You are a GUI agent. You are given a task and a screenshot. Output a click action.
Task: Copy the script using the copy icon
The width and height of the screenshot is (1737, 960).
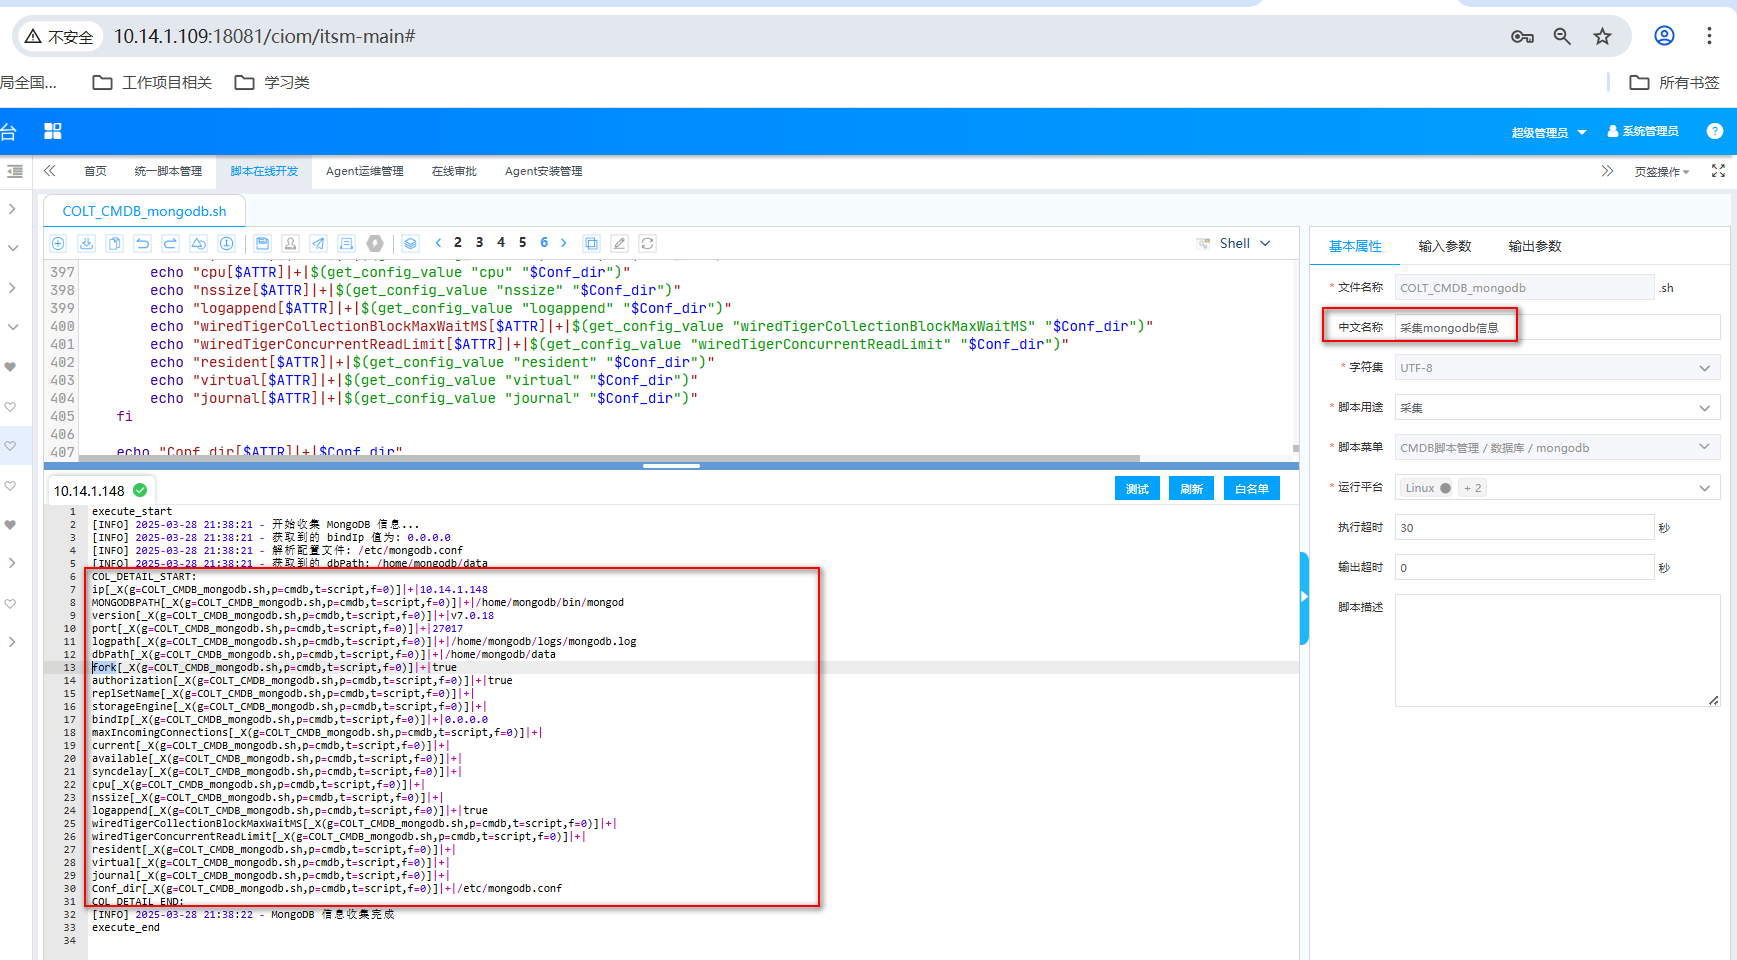tap(115, 243)
